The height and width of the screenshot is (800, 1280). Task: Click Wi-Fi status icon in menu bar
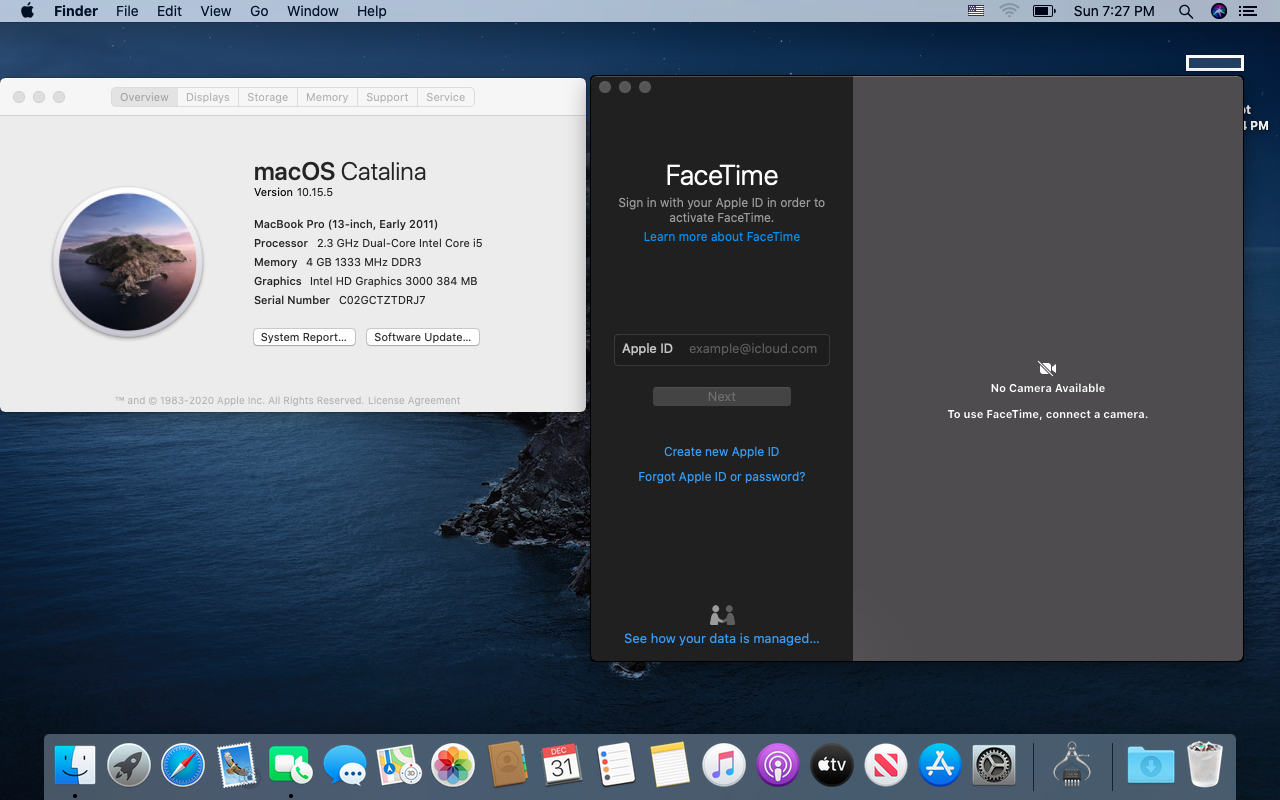click(x=1009, y=11)
